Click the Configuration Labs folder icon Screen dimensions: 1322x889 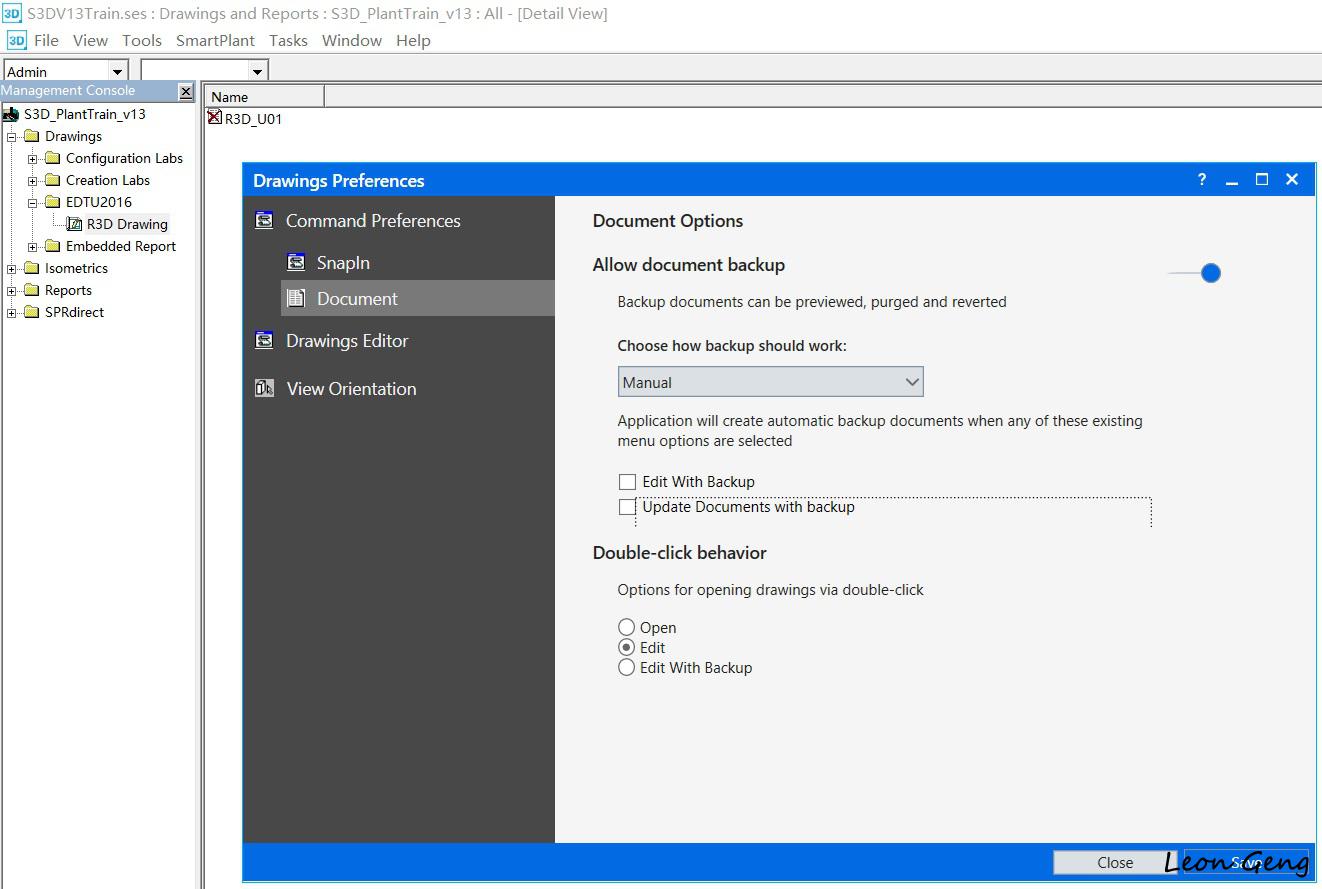pos(52,158)
